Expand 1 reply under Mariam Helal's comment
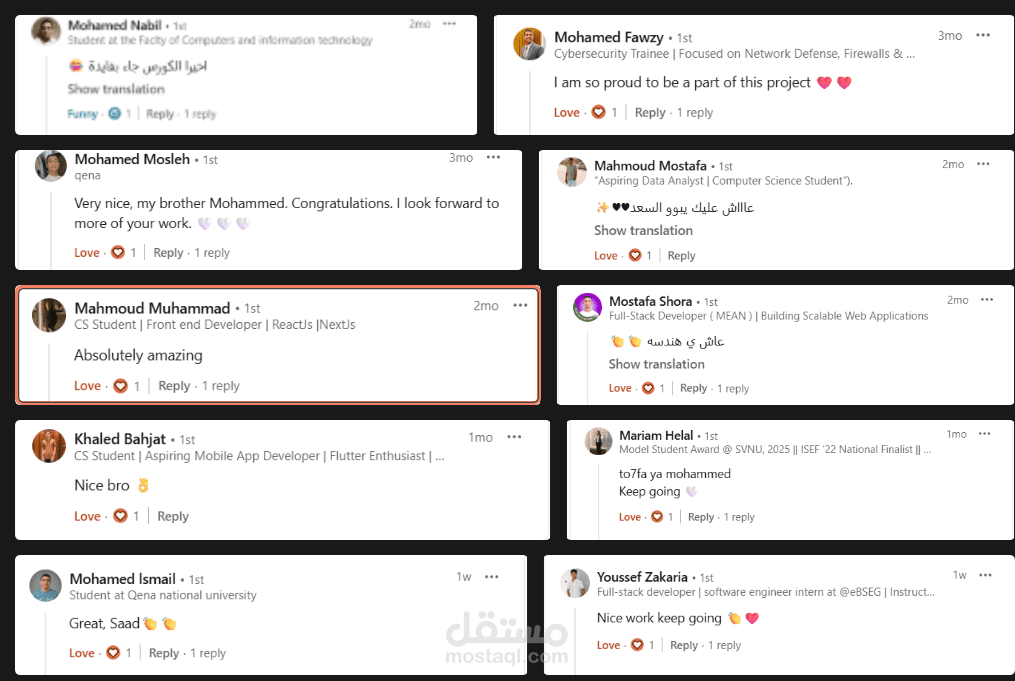Screen dimensions: 1015x681 click(739, 517)
